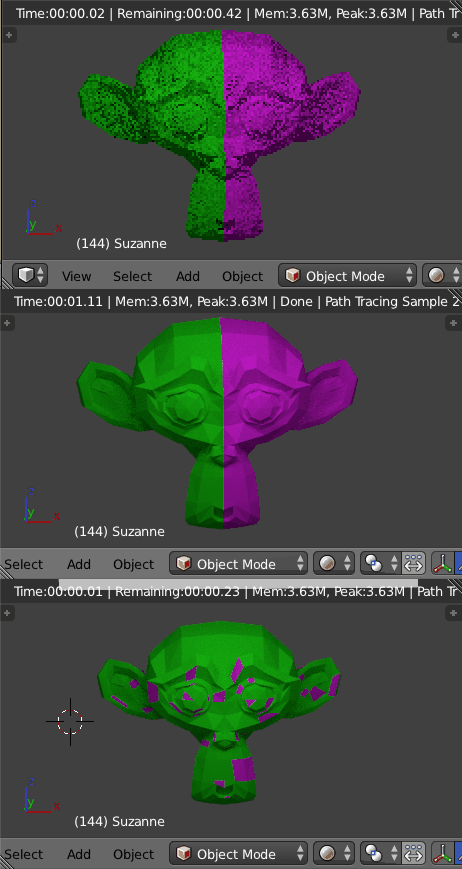The image size is (462, 869).
Task: Toggle the 3D manipulator axes in the bottom viewport
Action: click(443, 853)
